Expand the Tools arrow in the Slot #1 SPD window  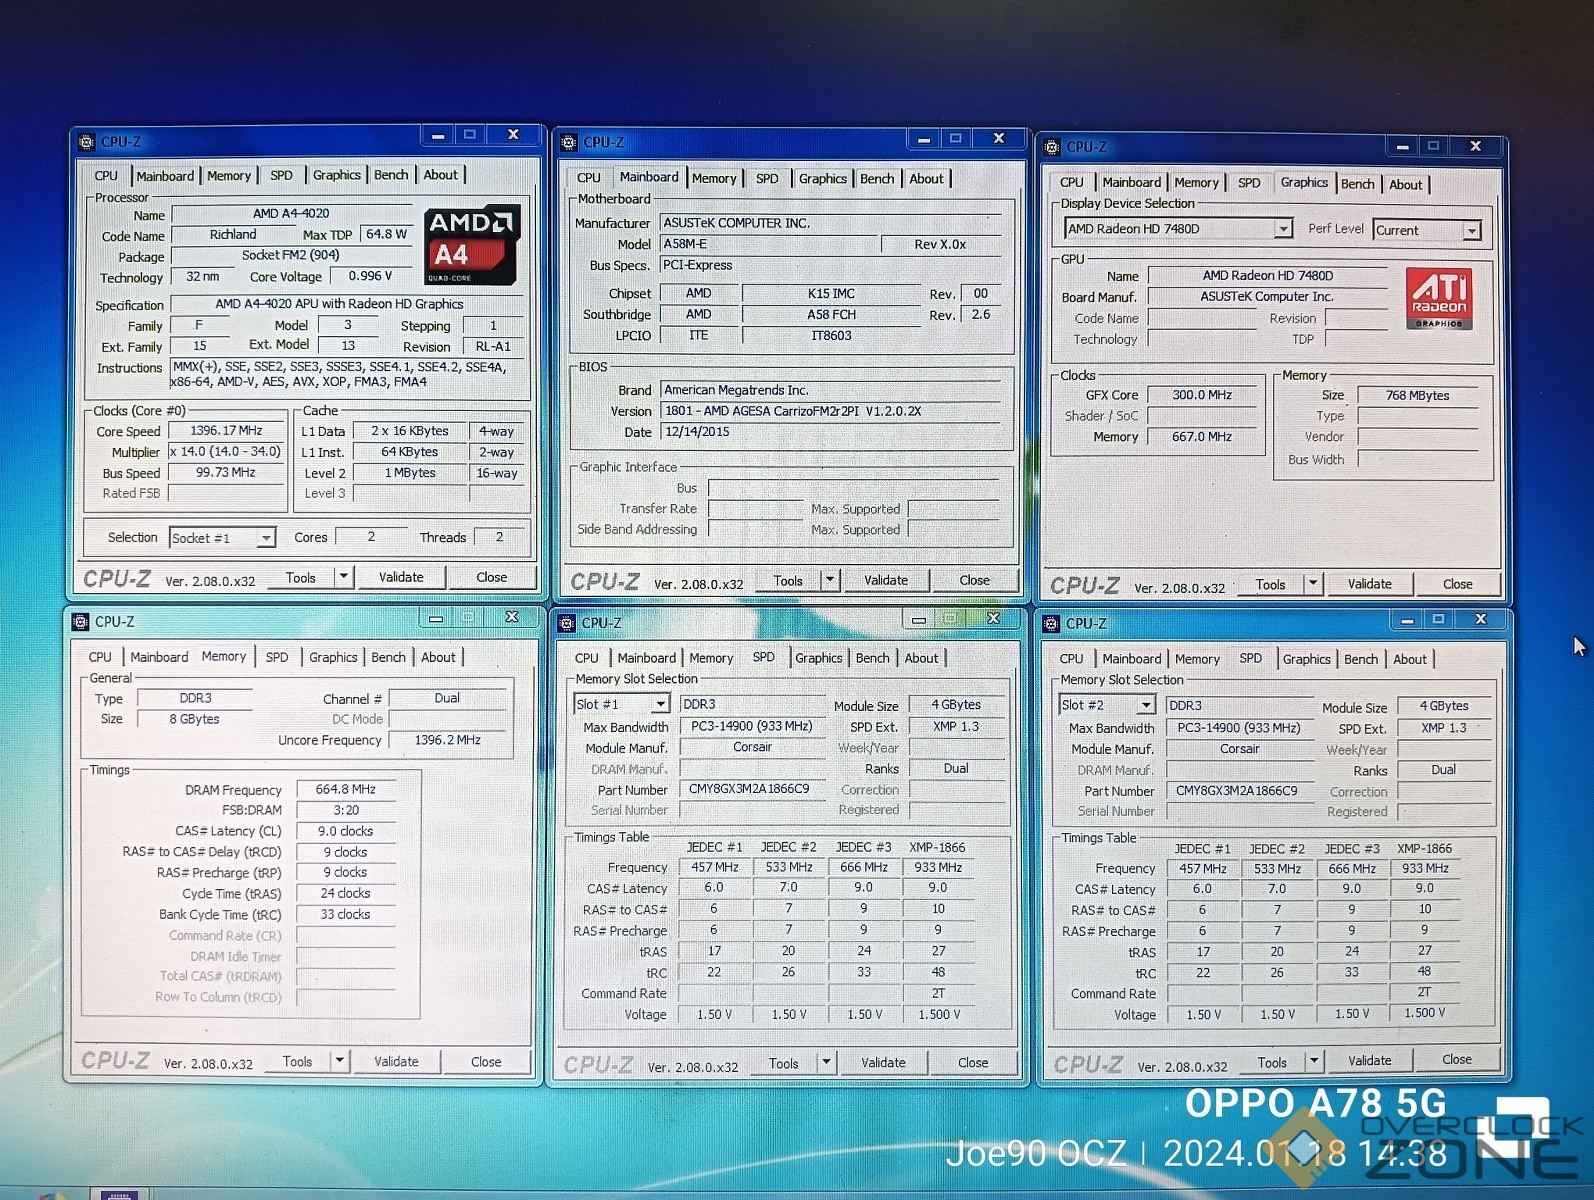click(x=826, y=1063)
